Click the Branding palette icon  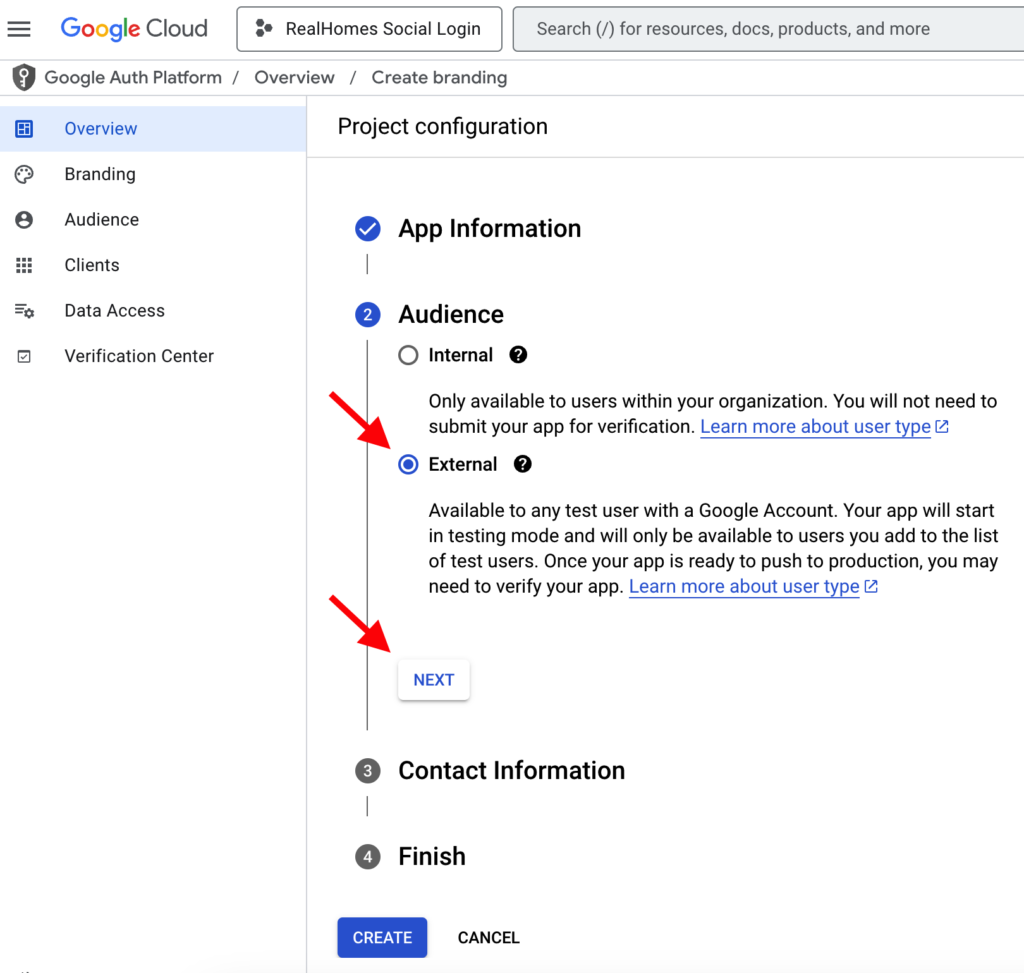24,174
